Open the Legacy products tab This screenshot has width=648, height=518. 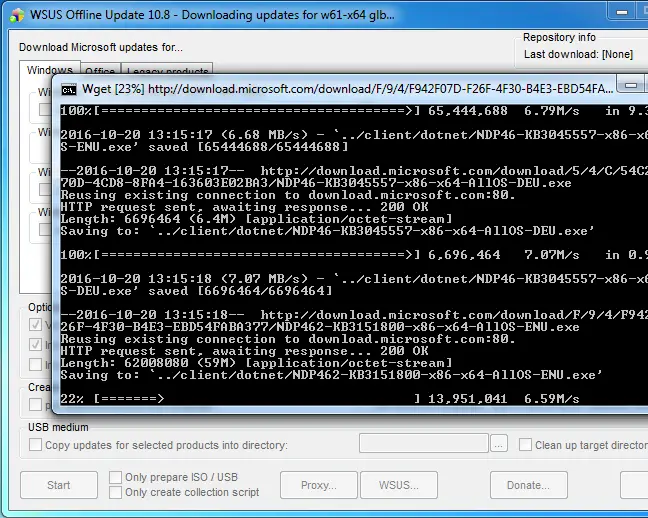(x=167, y=71)
